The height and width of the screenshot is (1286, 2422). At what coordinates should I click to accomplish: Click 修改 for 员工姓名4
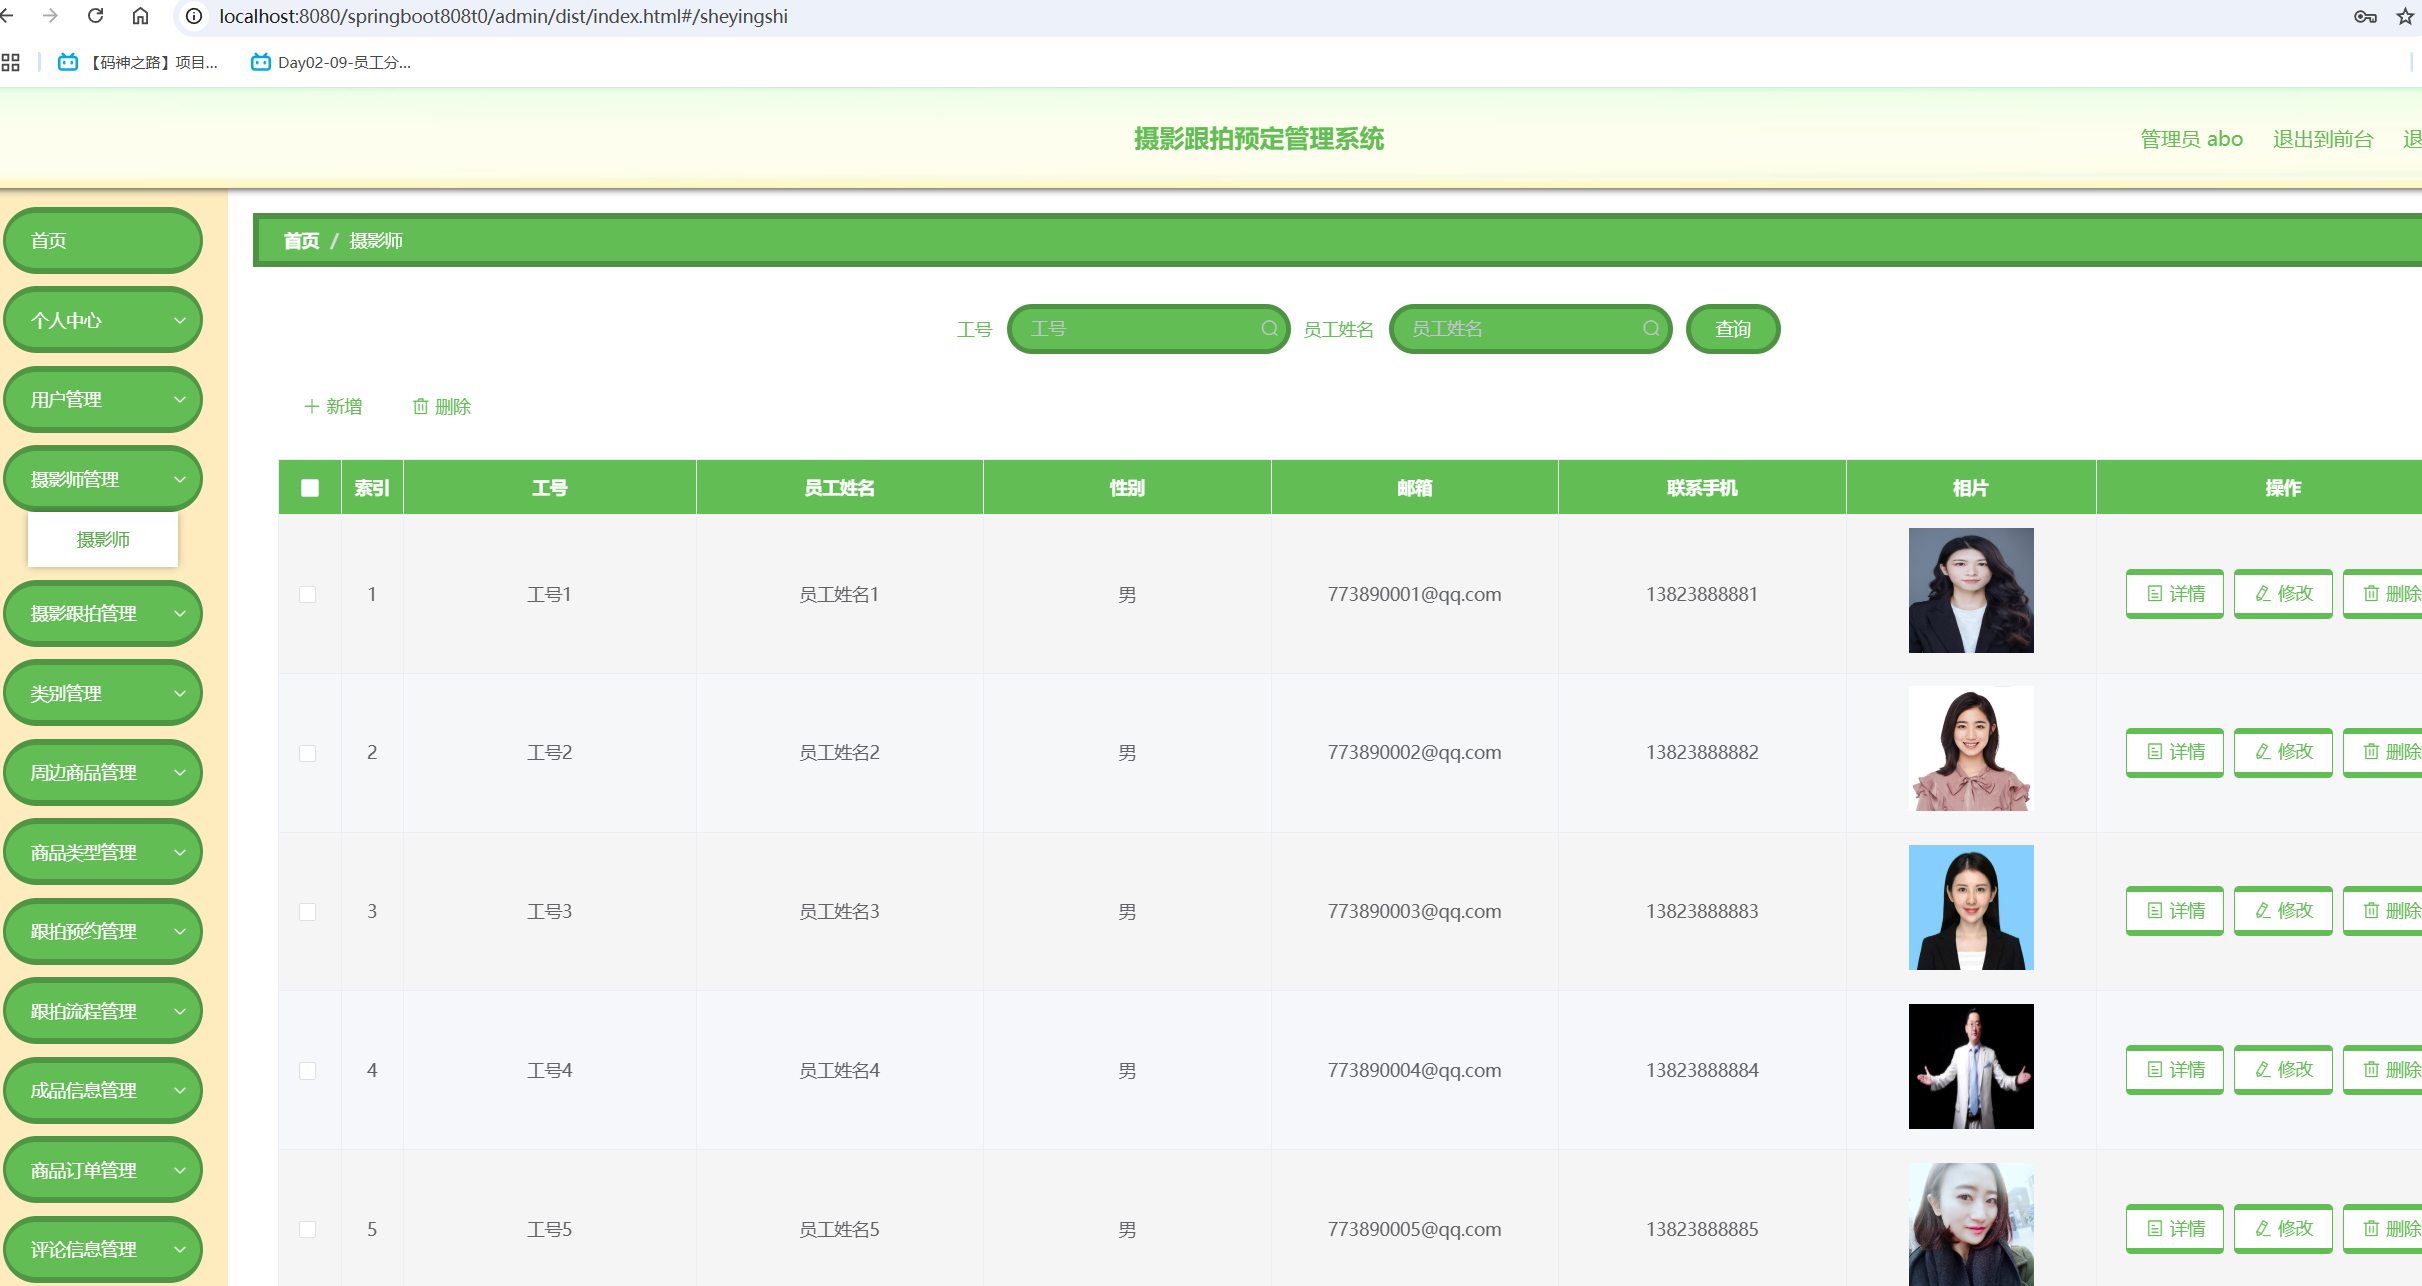click(x=2283, y=1070)
